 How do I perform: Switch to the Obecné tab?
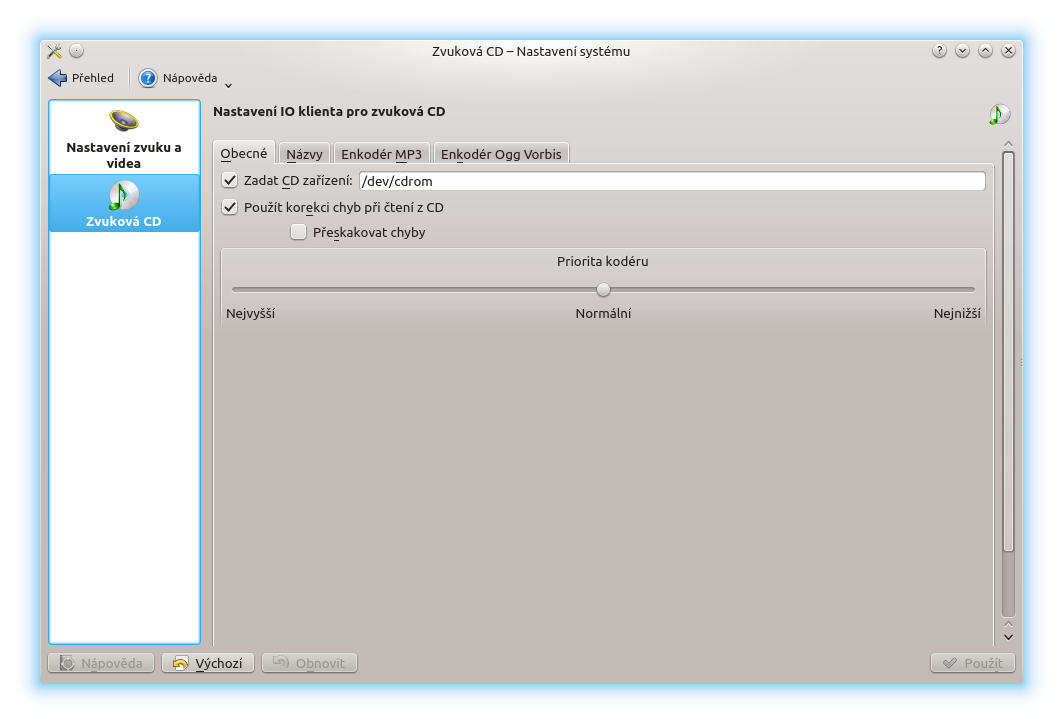(243, 153)
